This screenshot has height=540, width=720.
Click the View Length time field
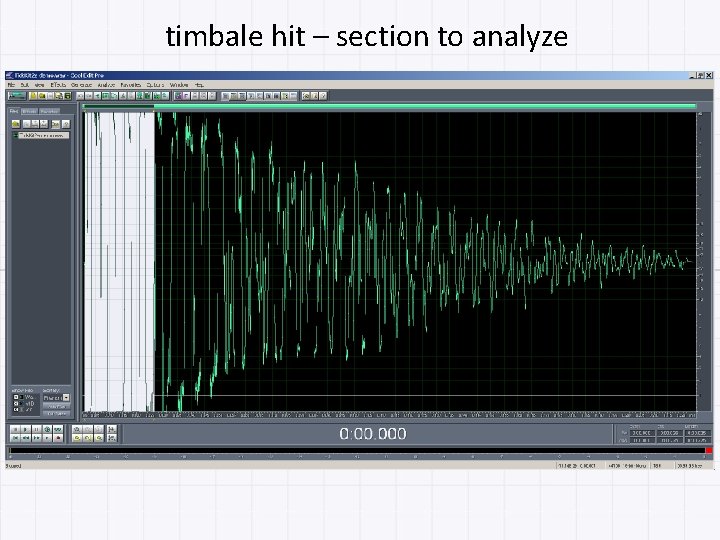coord(698,440)
